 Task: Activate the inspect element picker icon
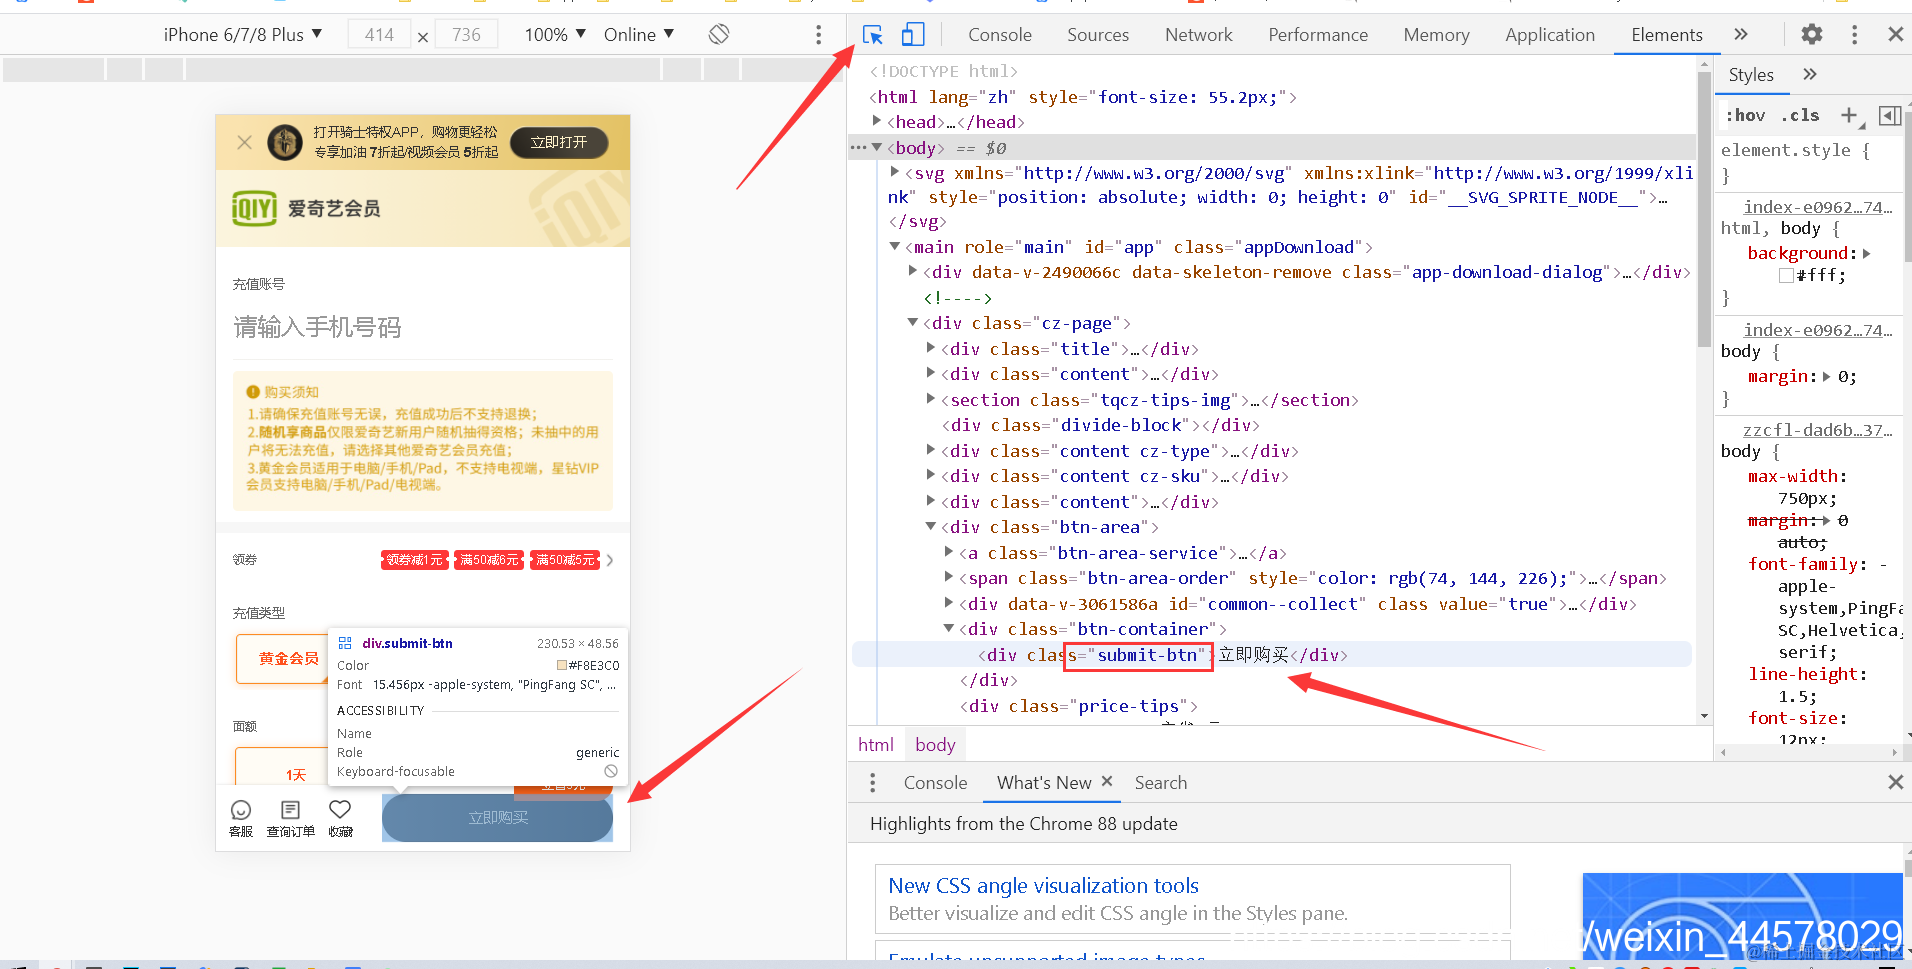[x=872, y=35]
